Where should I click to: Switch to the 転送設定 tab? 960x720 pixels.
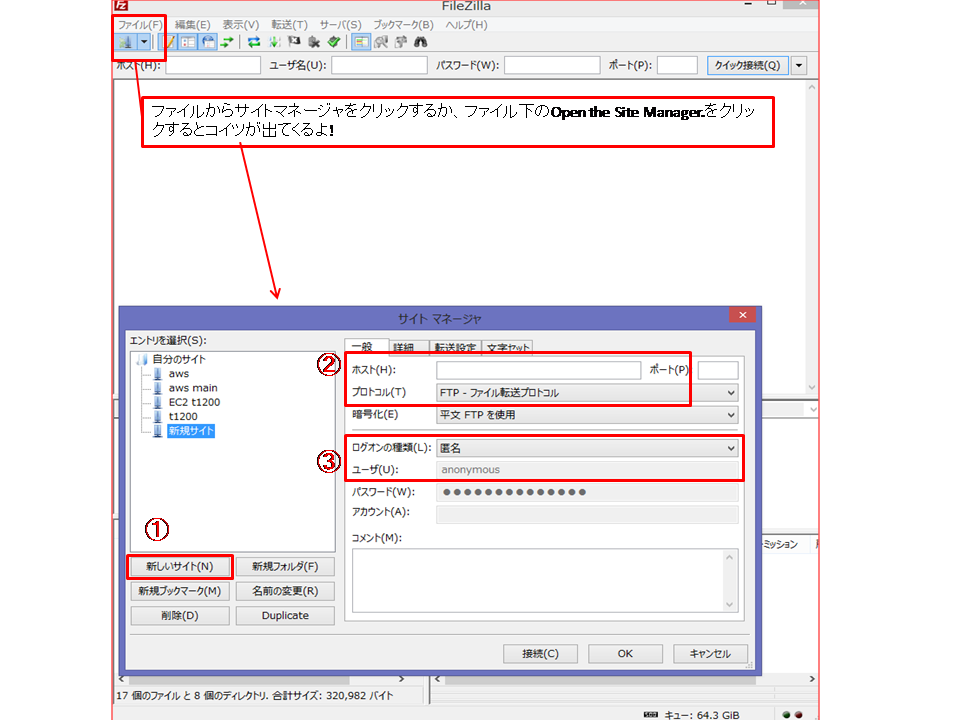pos(455,348)
